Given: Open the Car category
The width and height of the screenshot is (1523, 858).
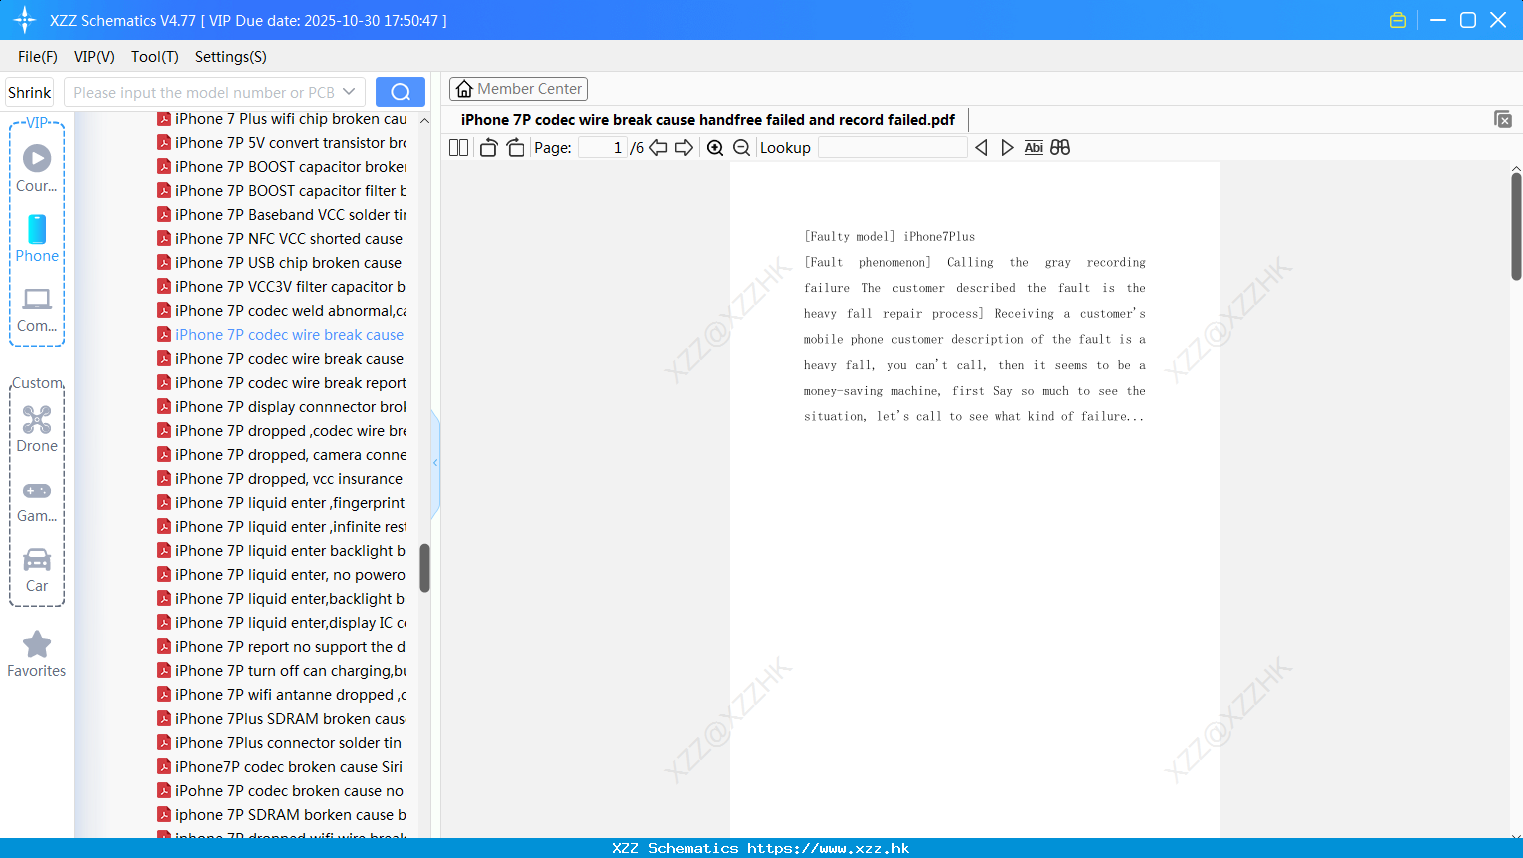Looking at the screenshot, I should coord(37,571).
